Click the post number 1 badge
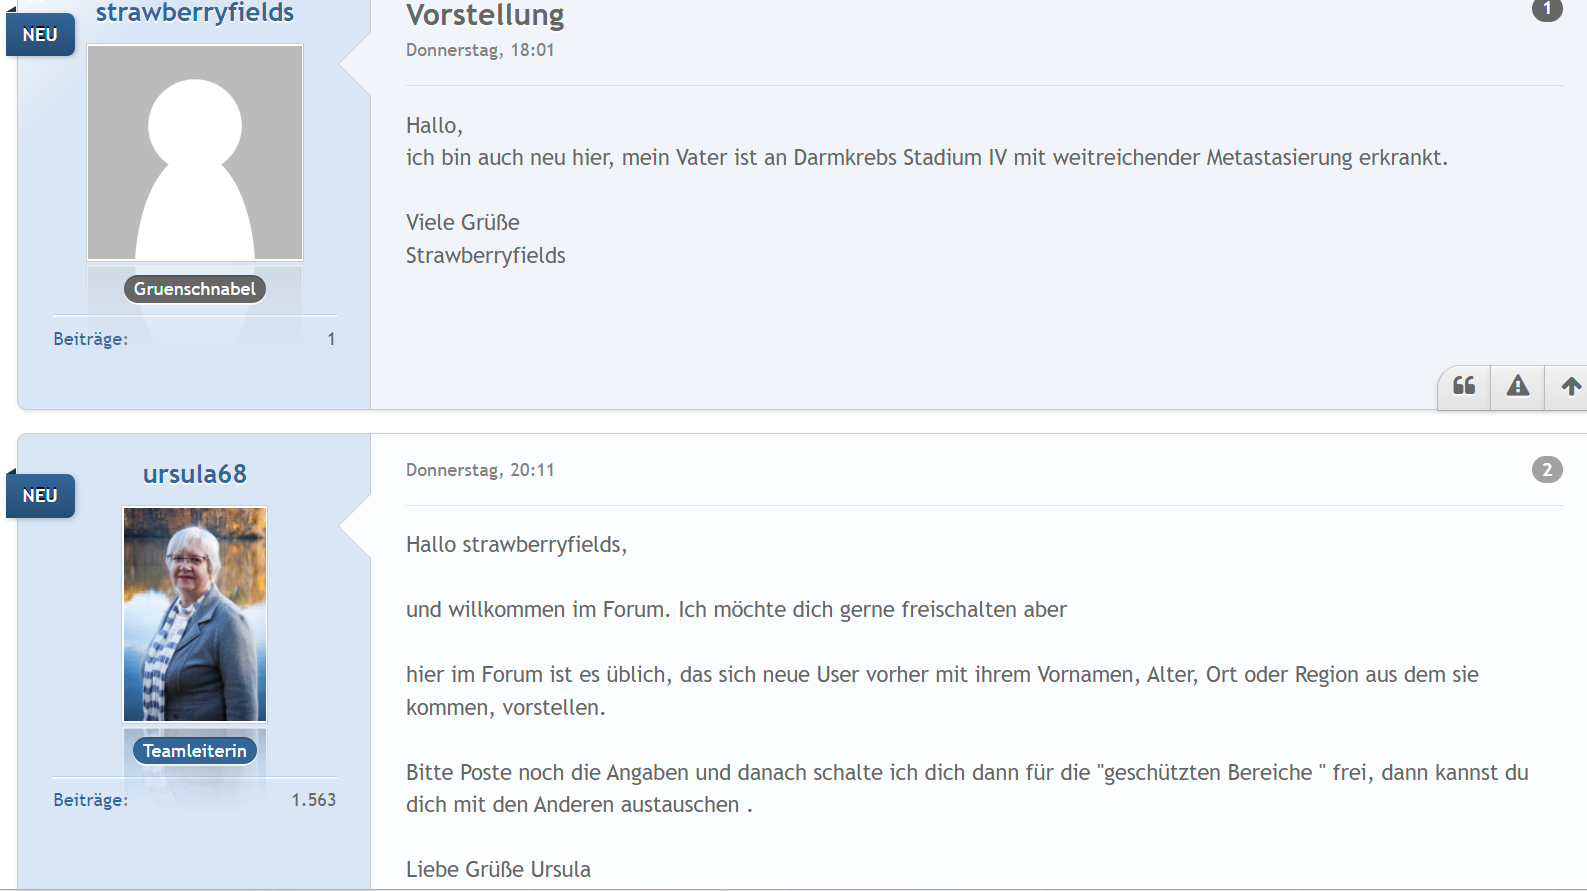Viewport: 1587px width, 891px height. click(1546, 9)
